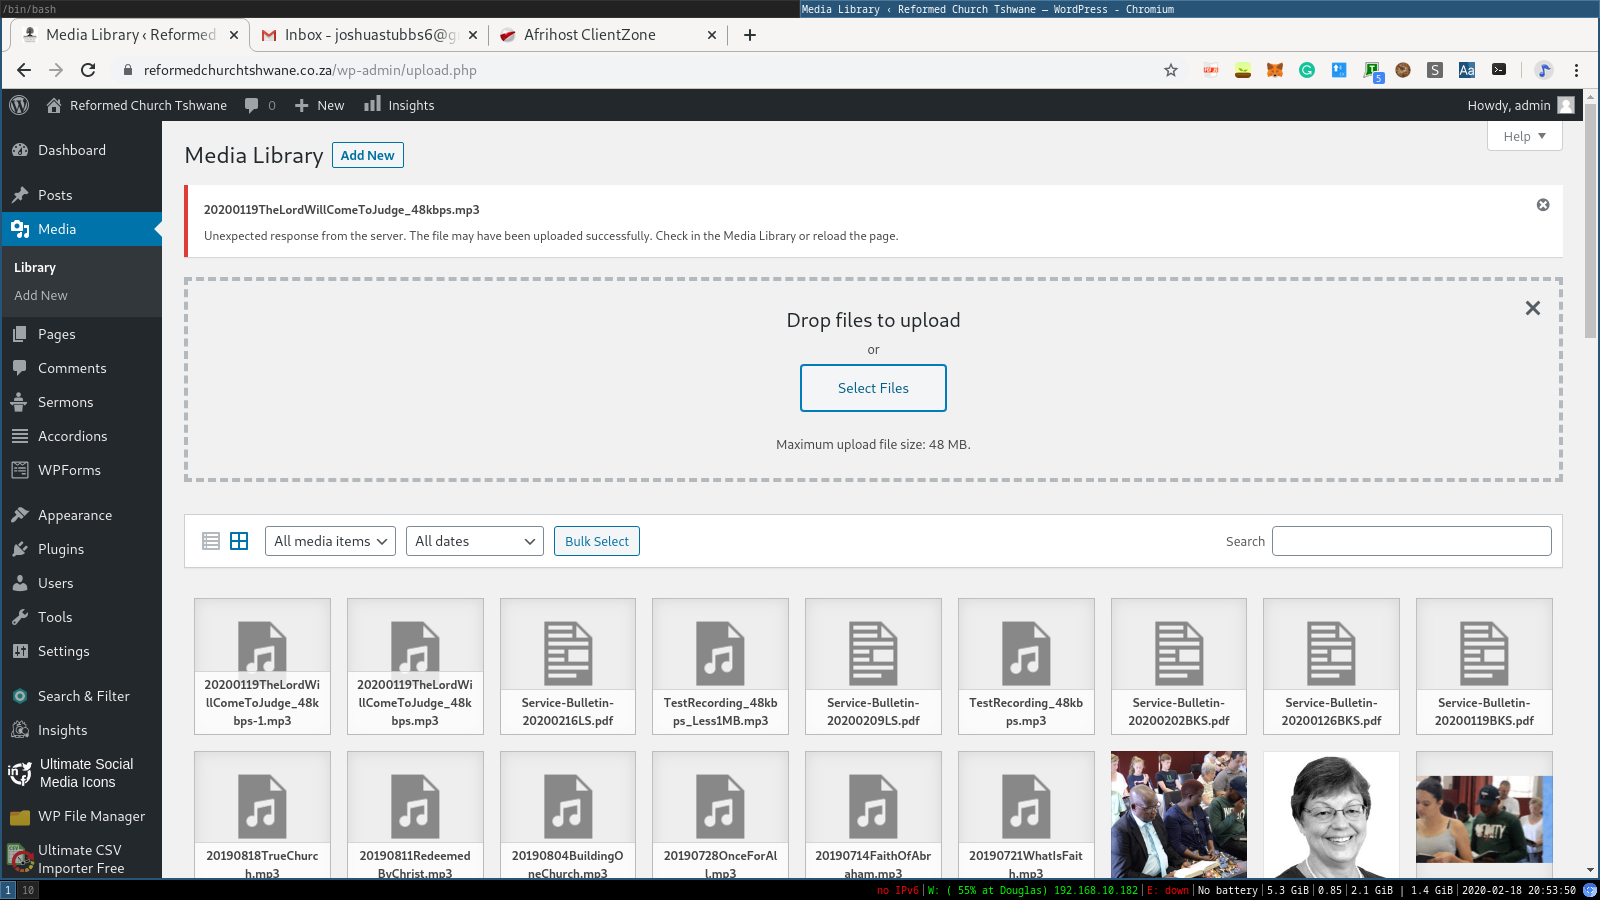Open a new browser tab with plus icon
The width and height of the screenshot is (1600, 900).
tap(750, 35)
